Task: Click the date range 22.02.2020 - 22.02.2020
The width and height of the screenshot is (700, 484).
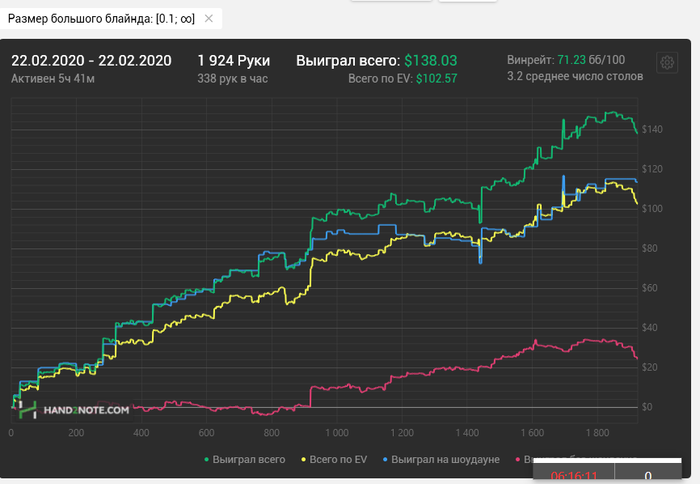Action: pos(92,61)
